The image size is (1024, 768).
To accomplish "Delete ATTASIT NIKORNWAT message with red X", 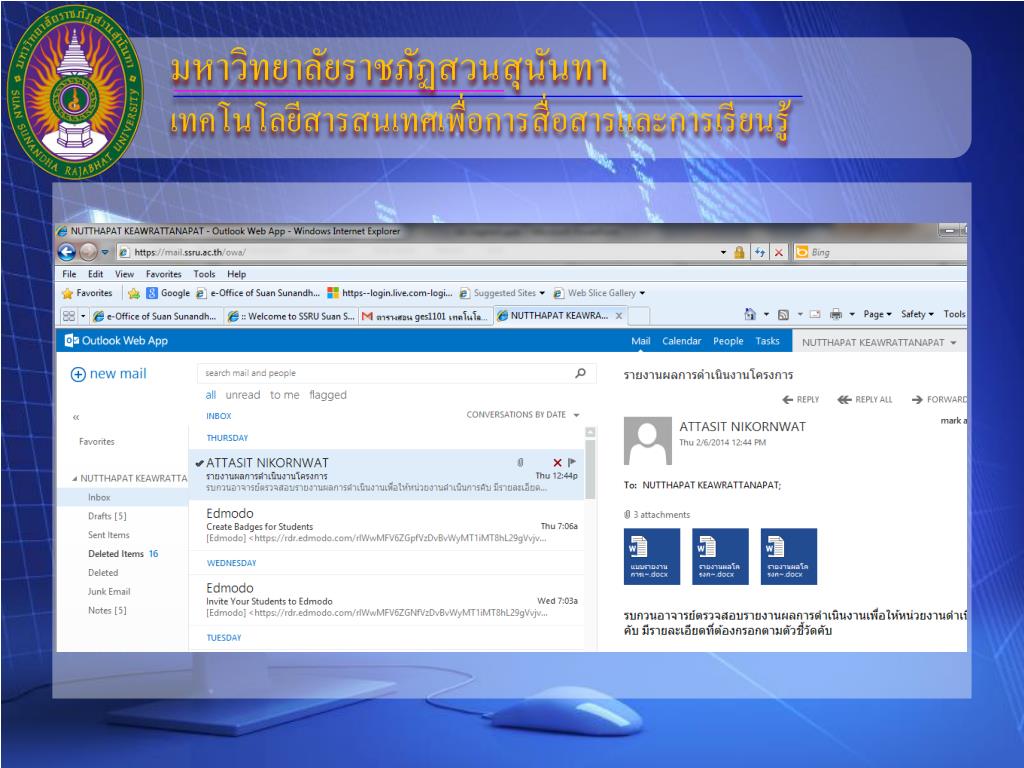I will point(557,462).
